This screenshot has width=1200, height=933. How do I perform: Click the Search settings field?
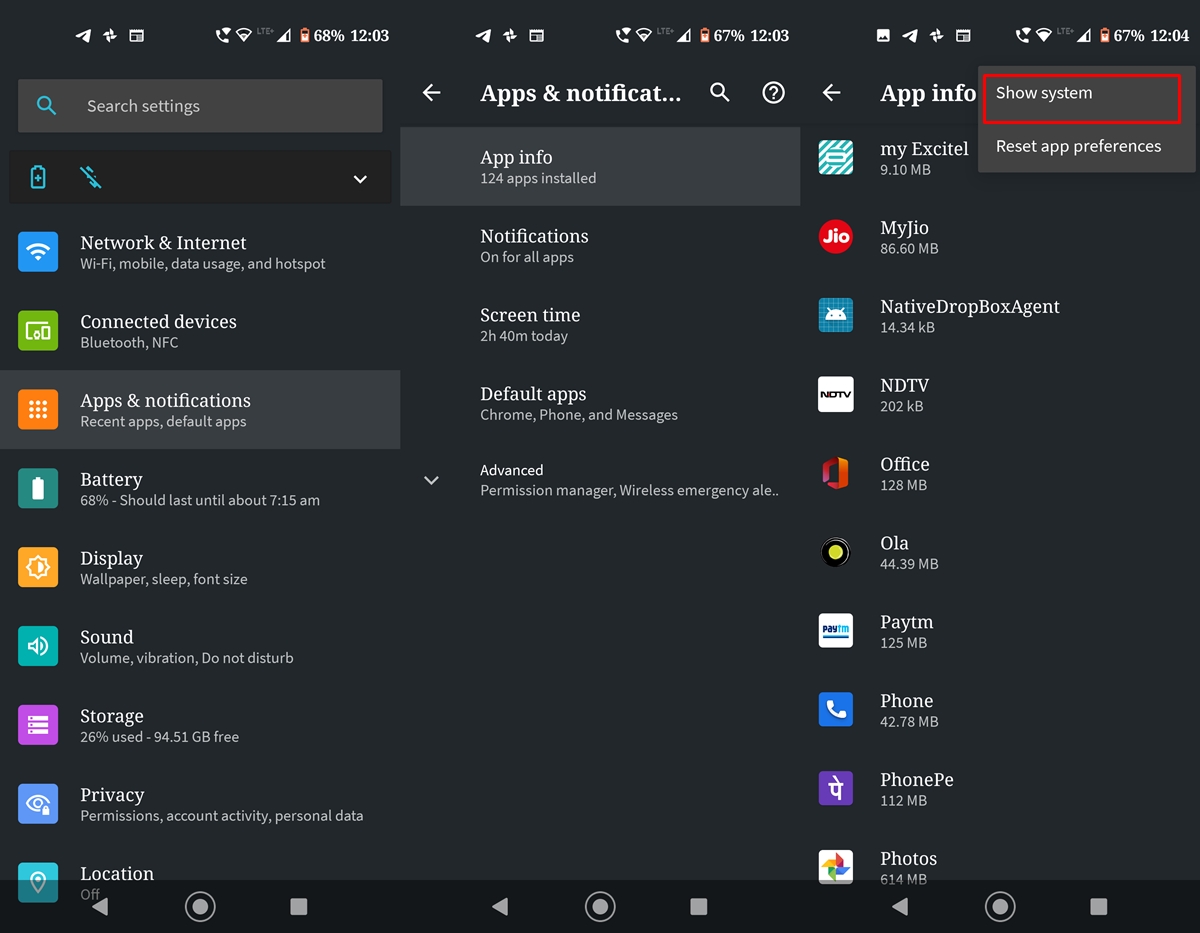click(200, 106)
